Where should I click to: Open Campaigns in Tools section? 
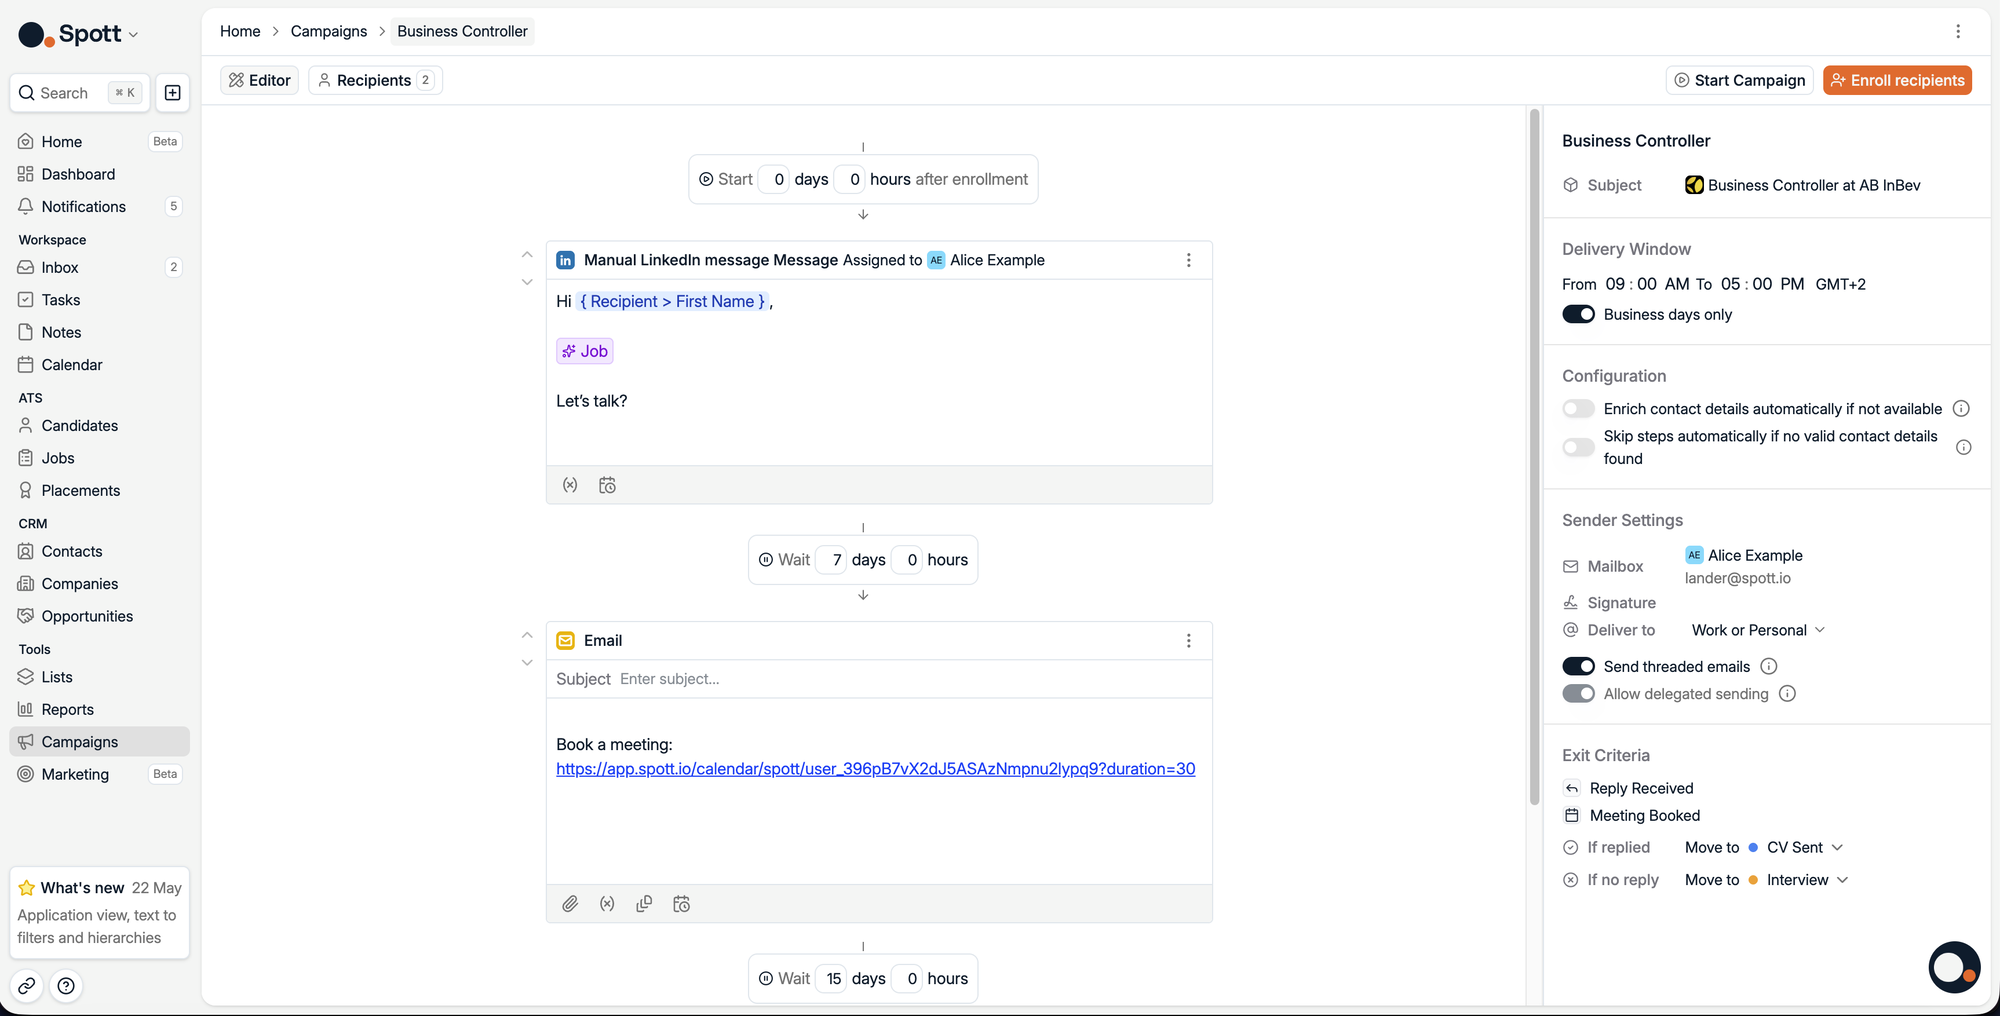[99, 742]
